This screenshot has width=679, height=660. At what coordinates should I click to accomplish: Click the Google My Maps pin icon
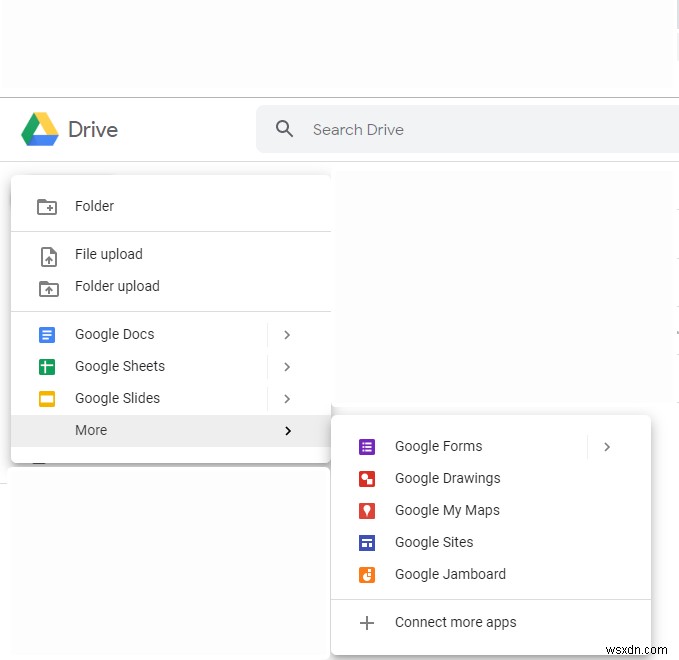pos(367,511)
